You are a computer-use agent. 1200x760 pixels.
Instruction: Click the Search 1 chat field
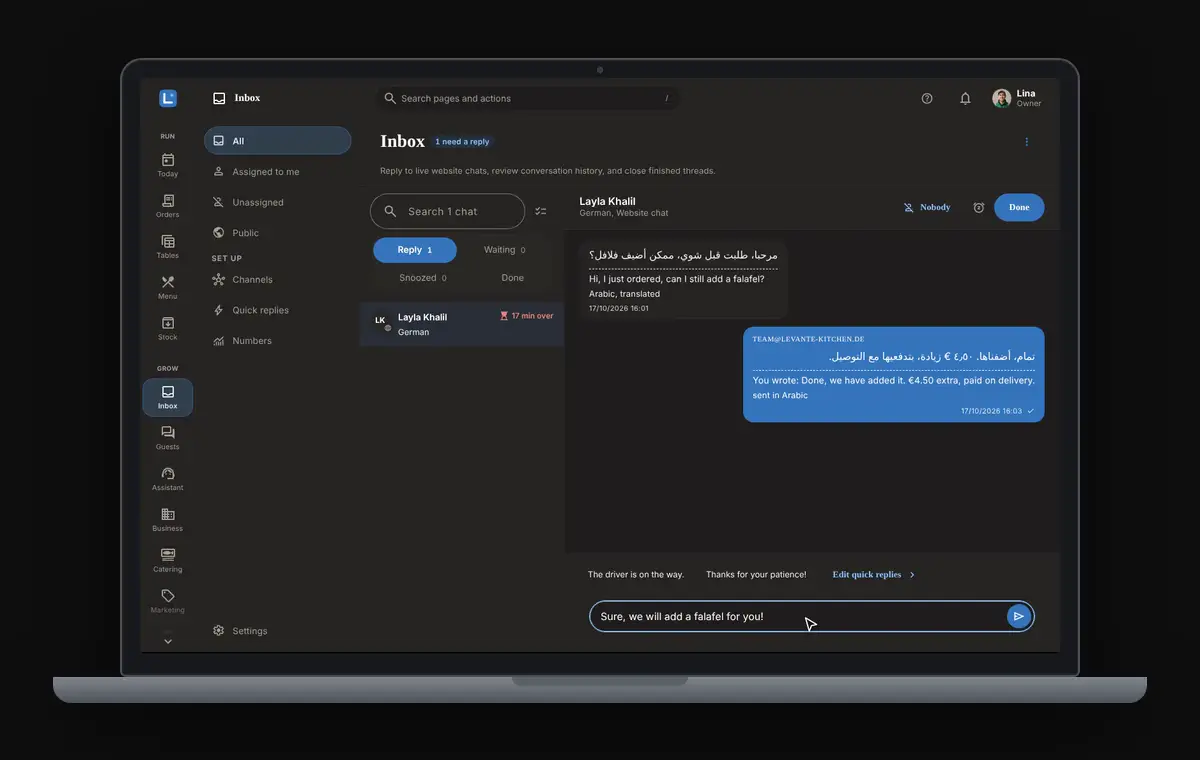coord(447,211)
